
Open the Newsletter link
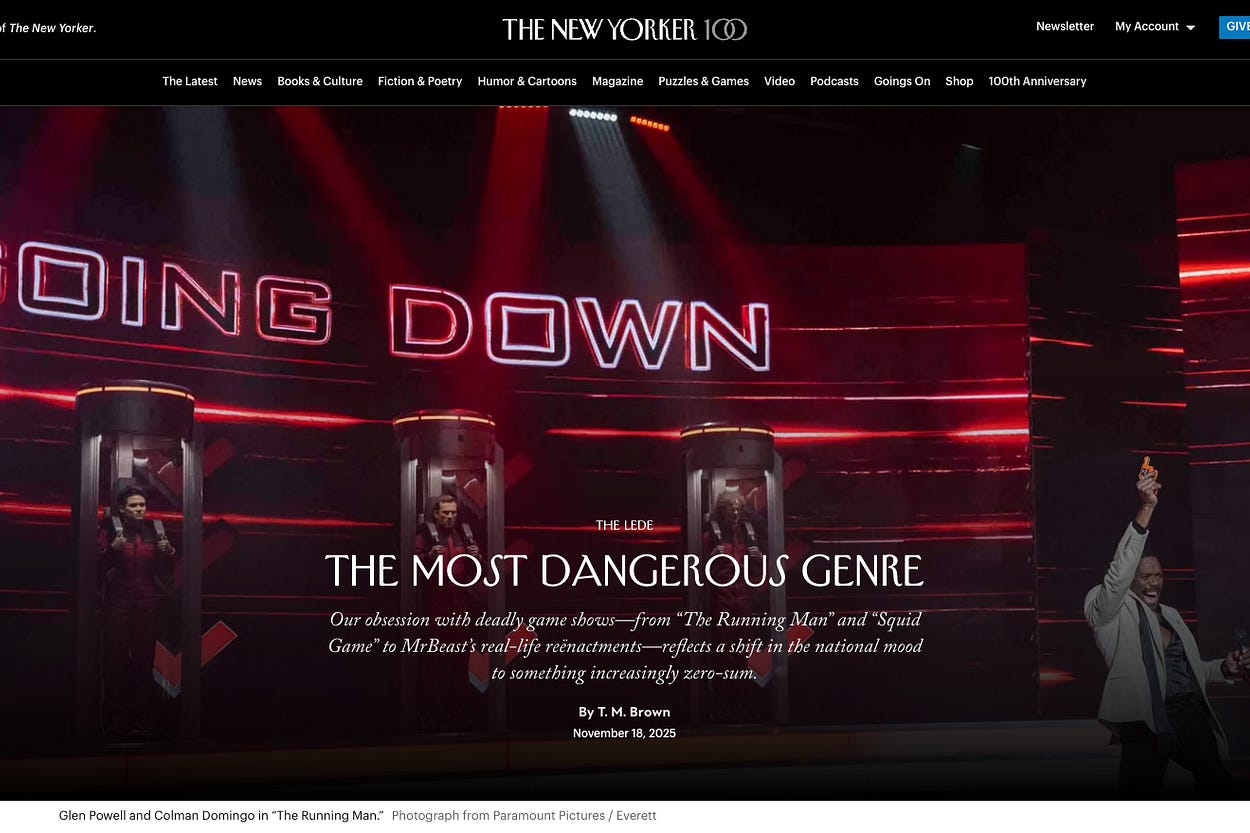click(x=1064, y=27)
